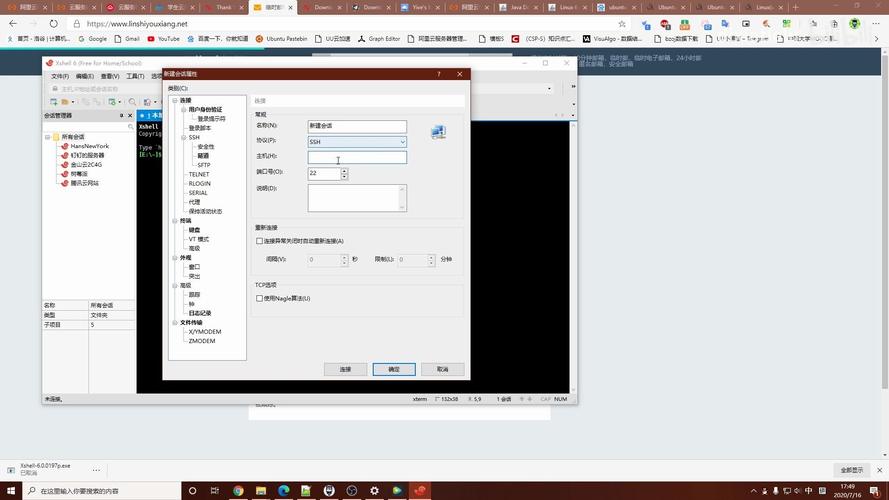889x500 pixels.
Task: Select TELNET in the category tree
Action: coord(199,174)
